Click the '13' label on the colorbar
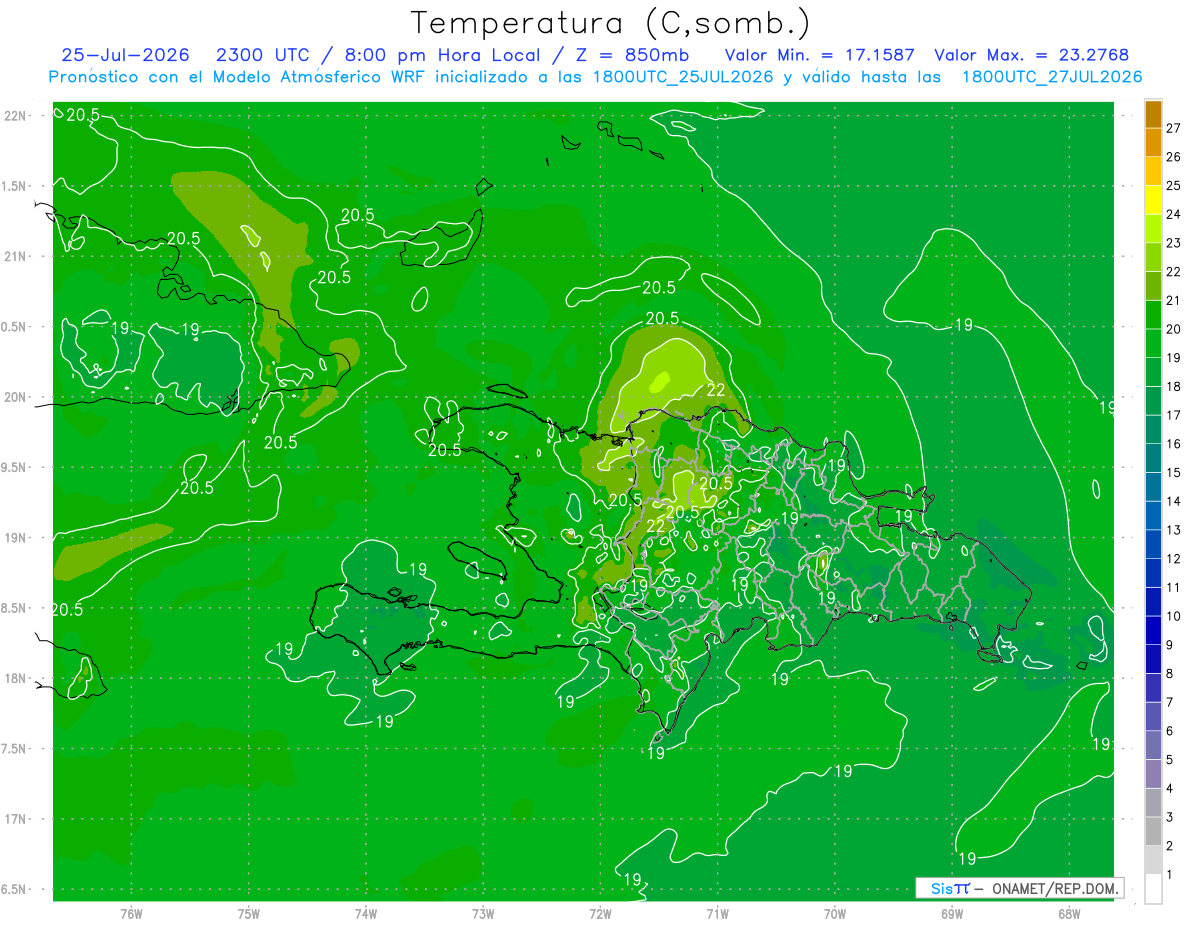This screenshot has height=927, width=1200. (1173, 530)
